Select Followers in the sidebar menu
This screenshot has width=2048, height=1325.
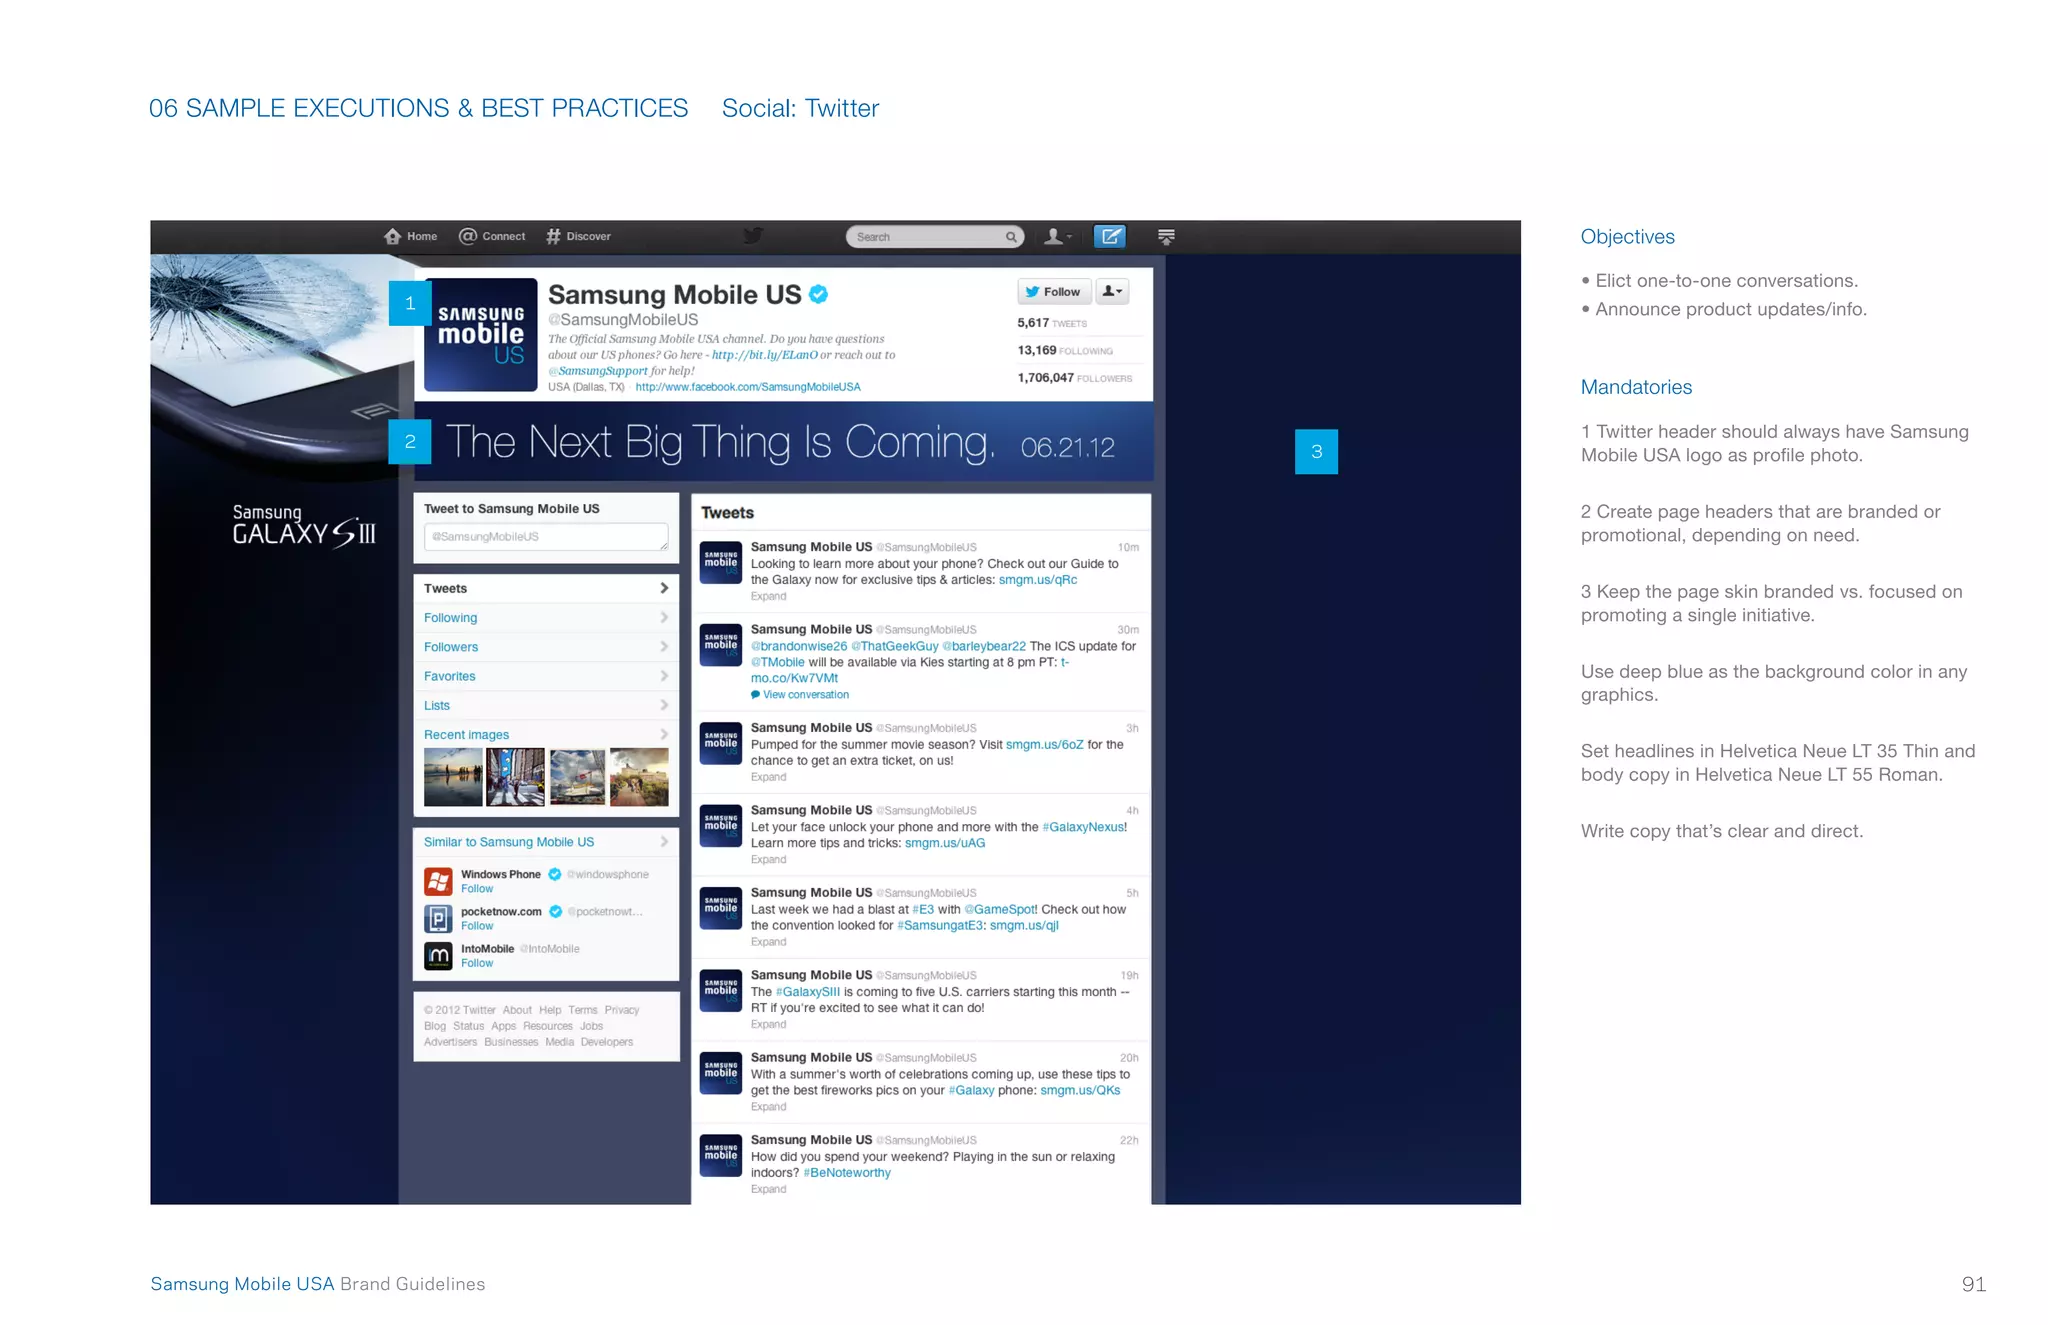pyautogui.click(x=546, y=647)
